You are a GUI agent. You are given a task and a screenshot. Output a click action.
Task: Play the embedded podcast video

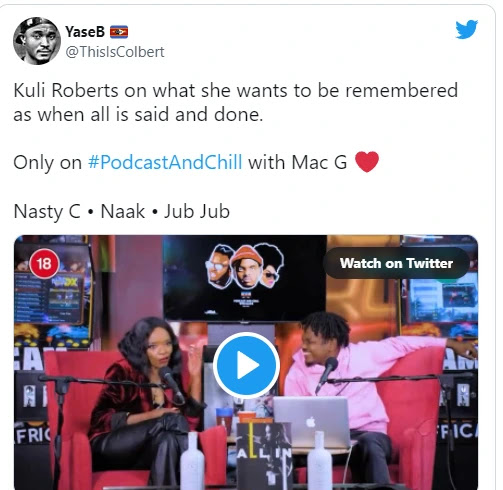[246, 365]
